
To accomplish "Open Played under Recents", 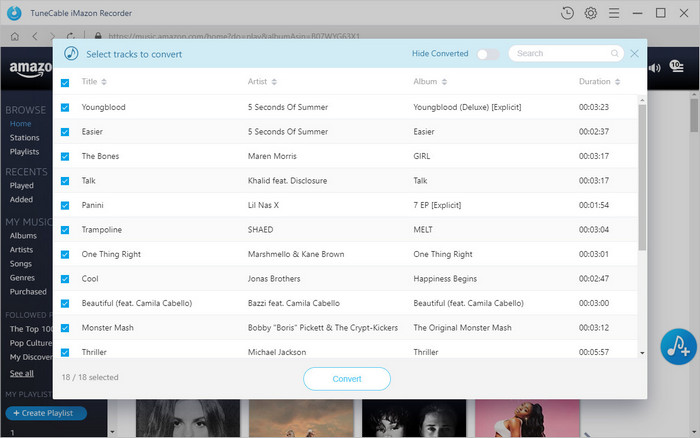I will point(22,186).
